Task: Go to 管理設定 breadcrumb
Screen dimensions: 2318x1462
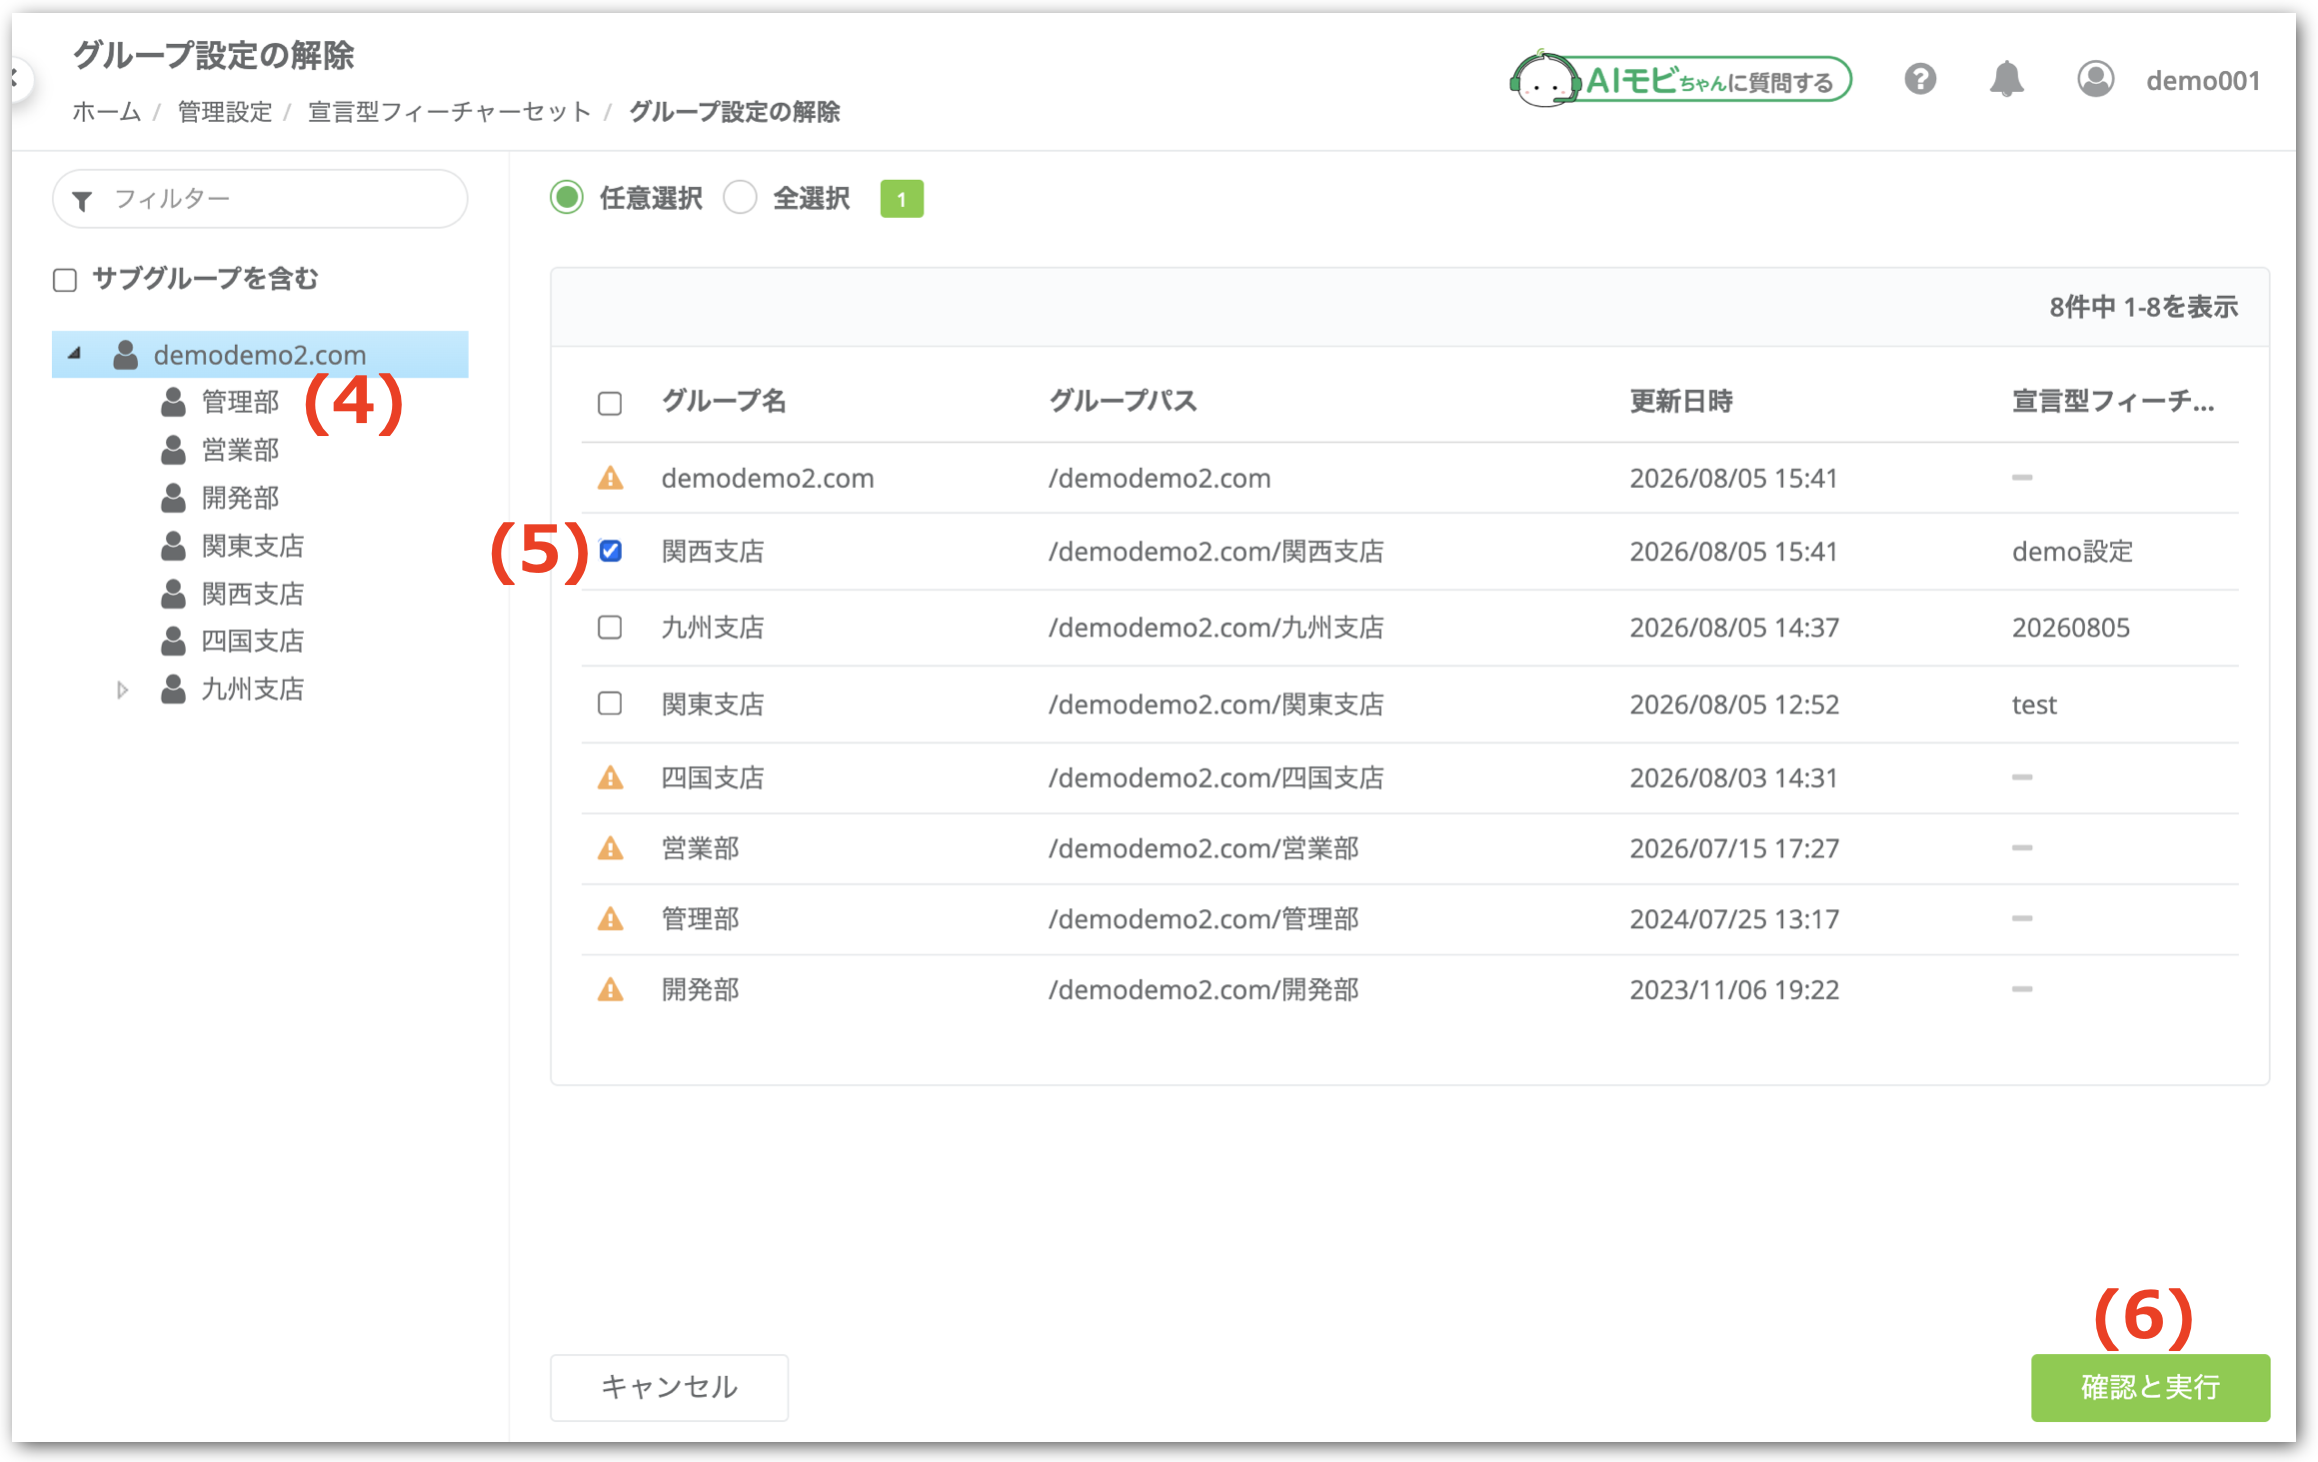Action: (x=225, y=111)
